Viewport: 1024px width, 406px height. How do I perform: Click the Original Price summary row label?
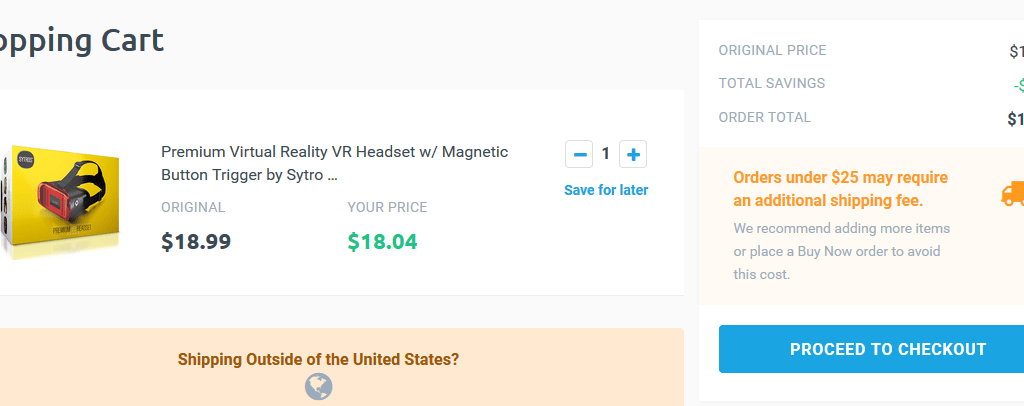click(x=772, y=50)
